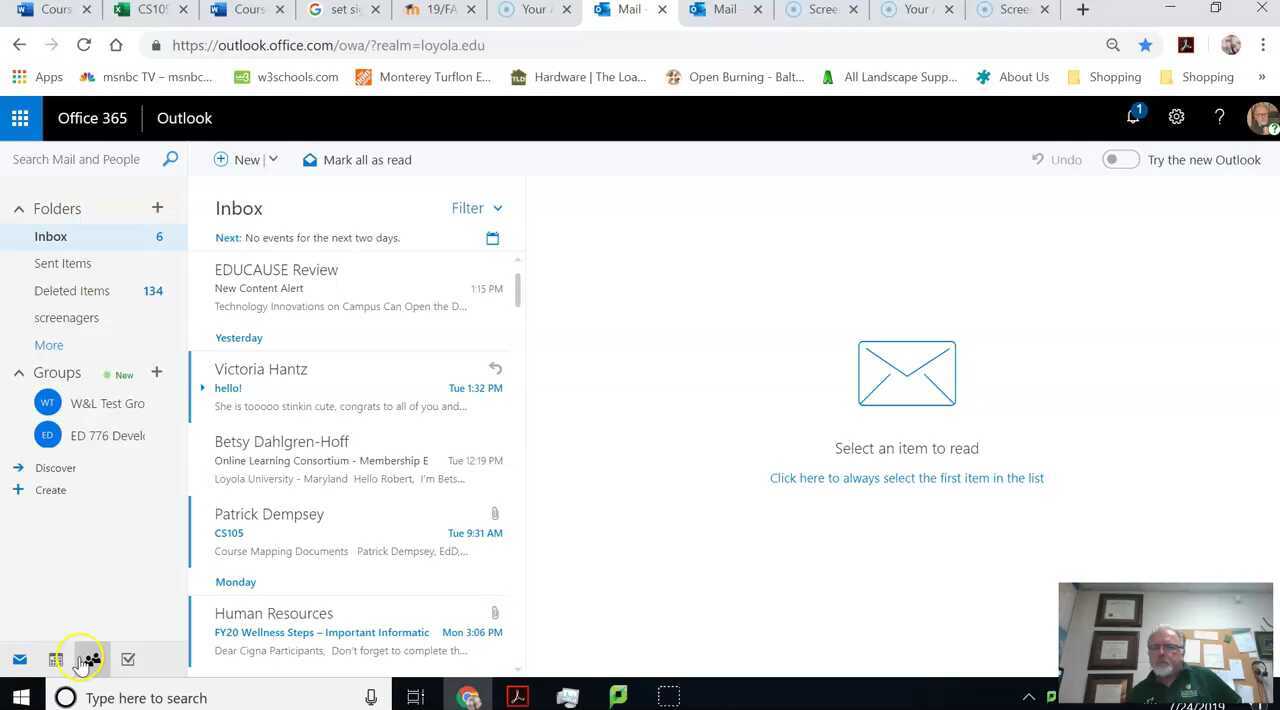1280x710 pixels.
Task: Show more bookmarks chevron
Action: pyautogui.click(x=1261, y=77)
